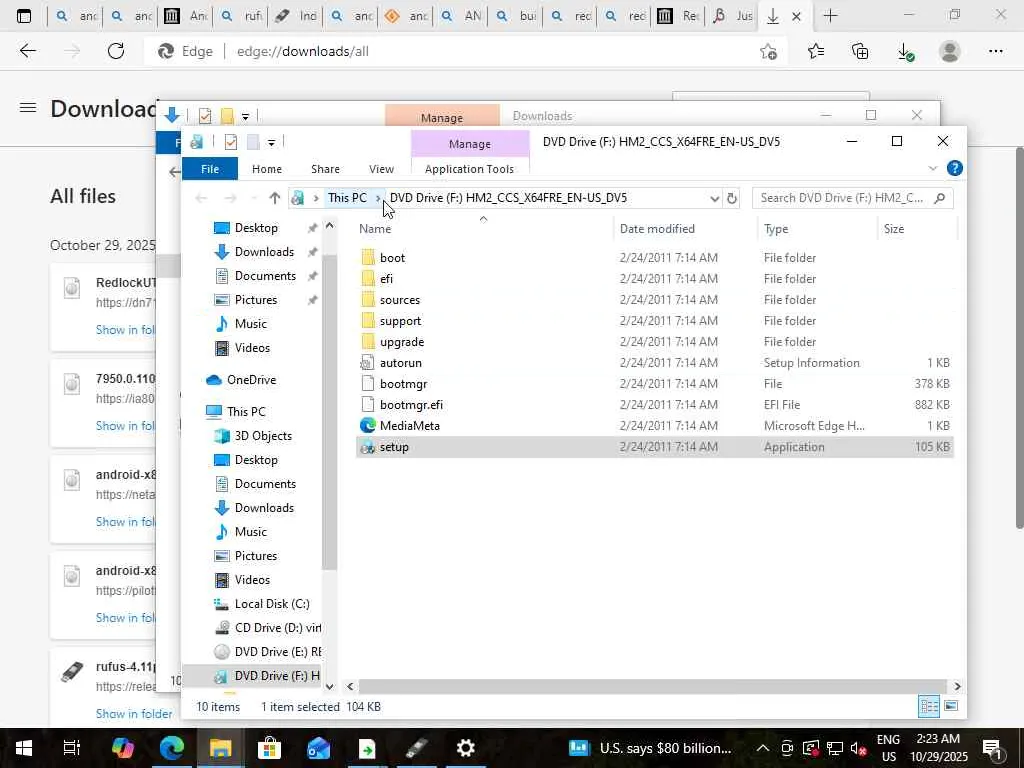Viewport: 1024px width, 768px height.
Task: Open Edge Favorites star list icon
Action: coord(816,52)
